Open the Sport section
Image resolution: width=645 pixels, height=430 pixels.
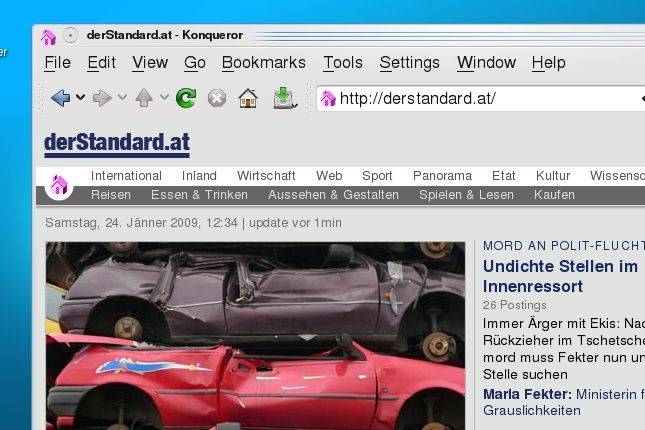click(x=377, y=176)
